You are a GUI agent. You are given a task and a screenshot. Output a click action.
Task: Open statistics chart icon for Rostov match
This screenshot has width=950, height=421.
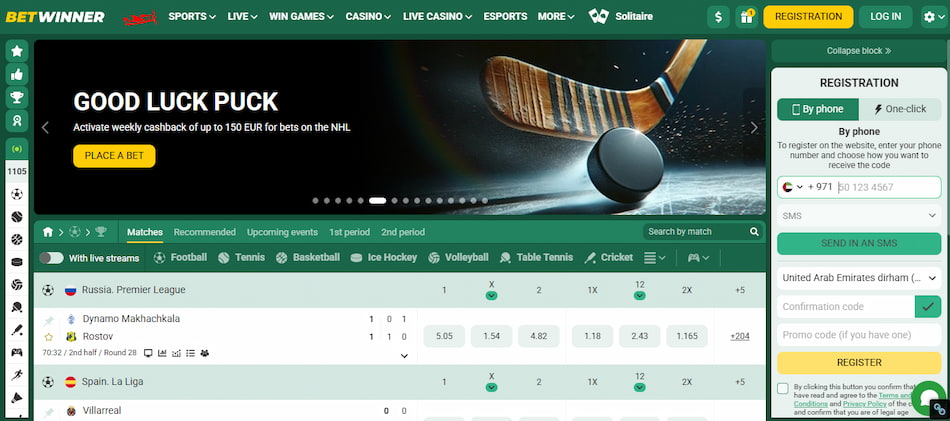(x=162, y=353)
